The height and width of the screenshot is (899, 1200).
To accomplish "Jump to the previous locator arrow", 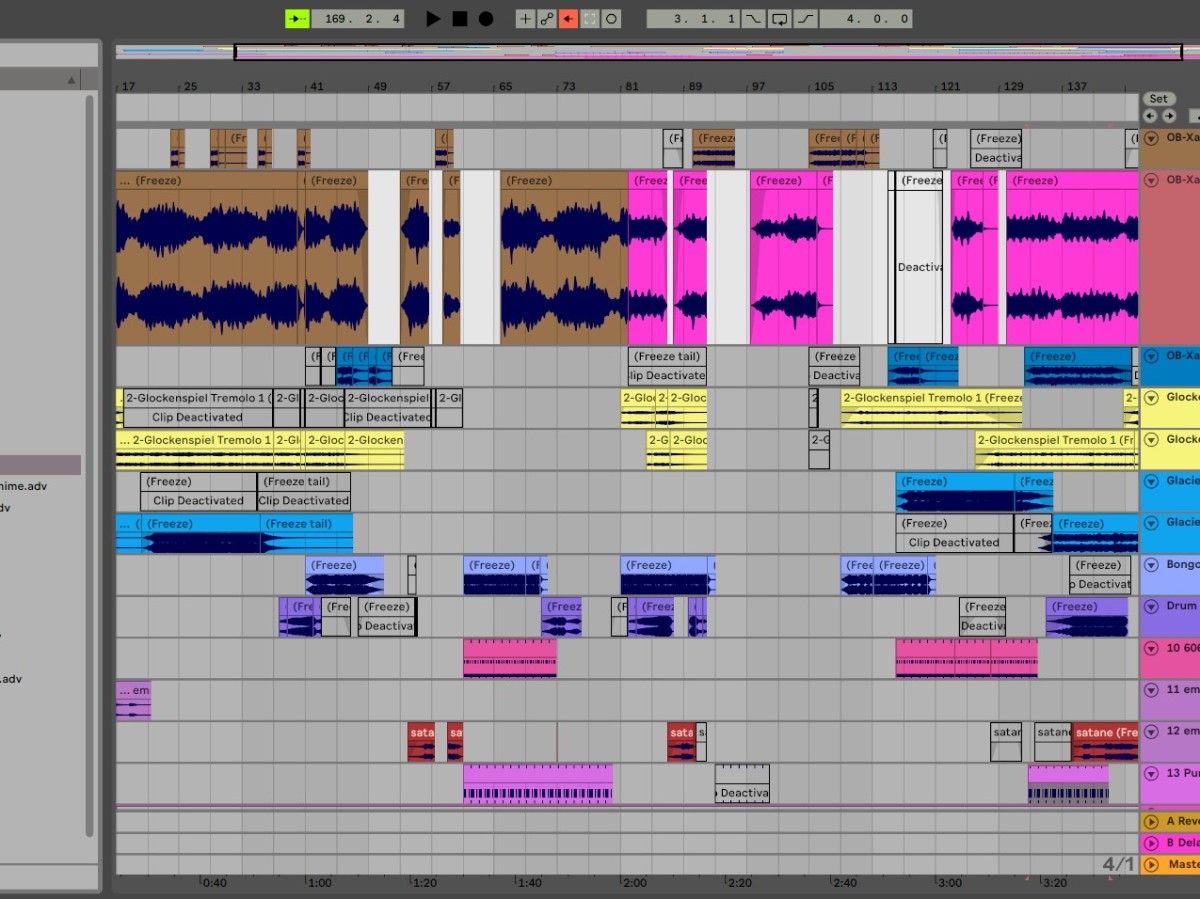I will [x=1149, y=116].
